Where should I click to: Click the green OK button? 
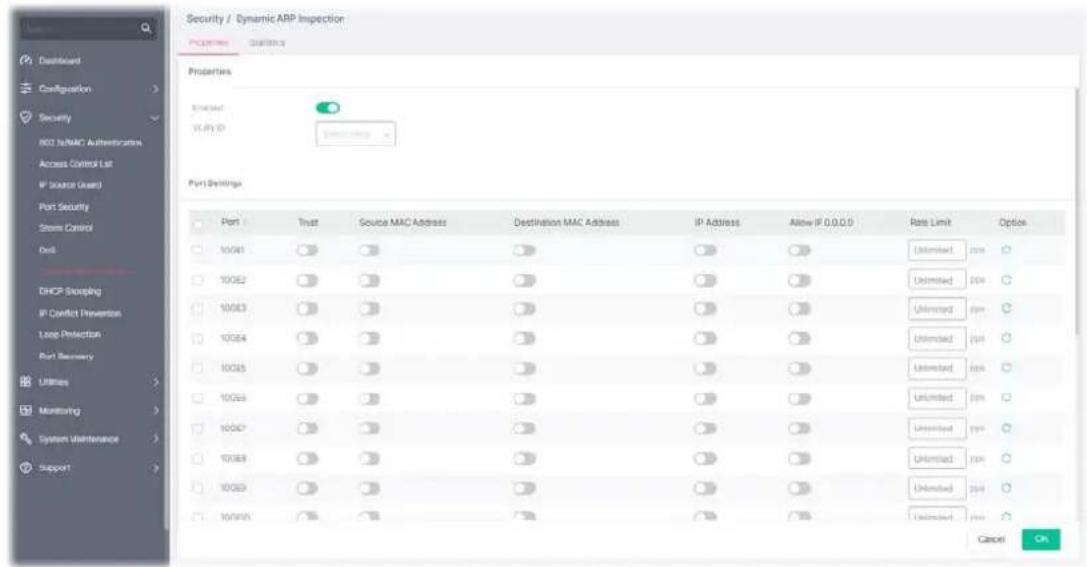(1041, 539)
